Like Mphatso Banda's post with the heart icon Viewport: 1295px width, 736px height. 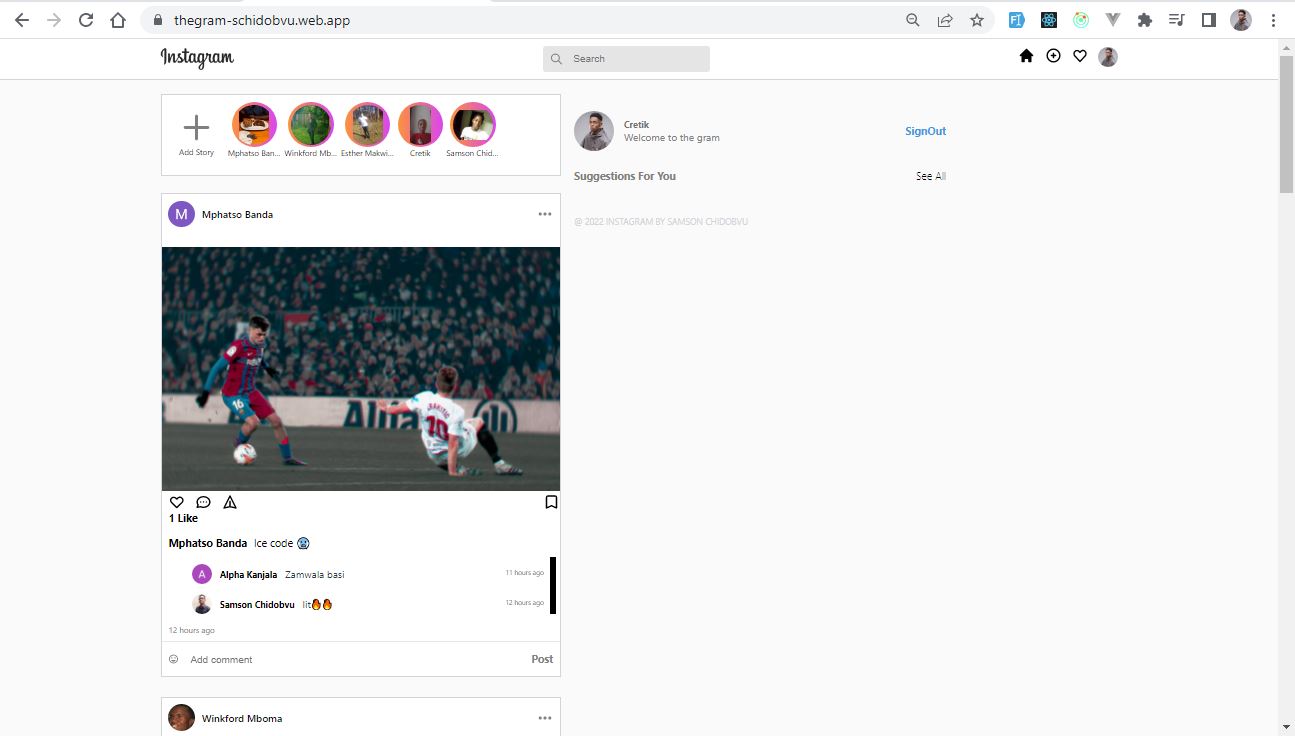(x=177, y=502)
